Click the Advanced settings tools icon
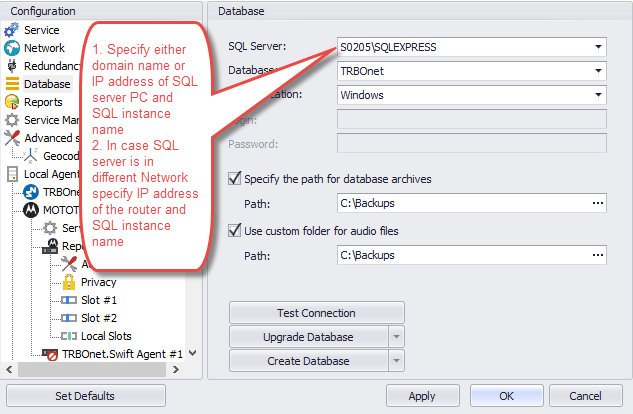The height and width of the screenshot is (414, 633). pos(12,138)
